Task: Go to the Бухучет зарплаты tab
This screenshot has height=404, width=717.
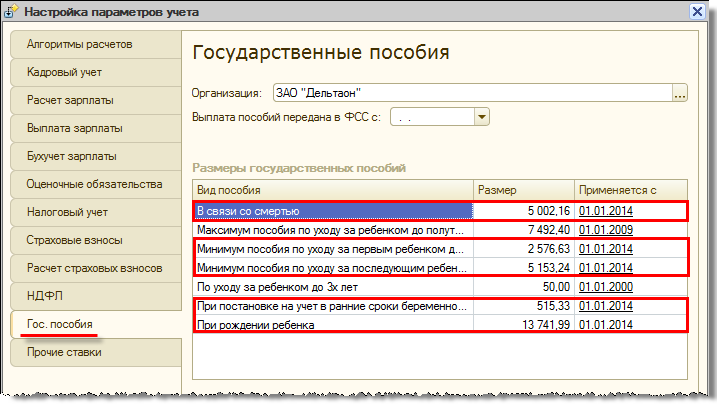Action: [96, 156]
